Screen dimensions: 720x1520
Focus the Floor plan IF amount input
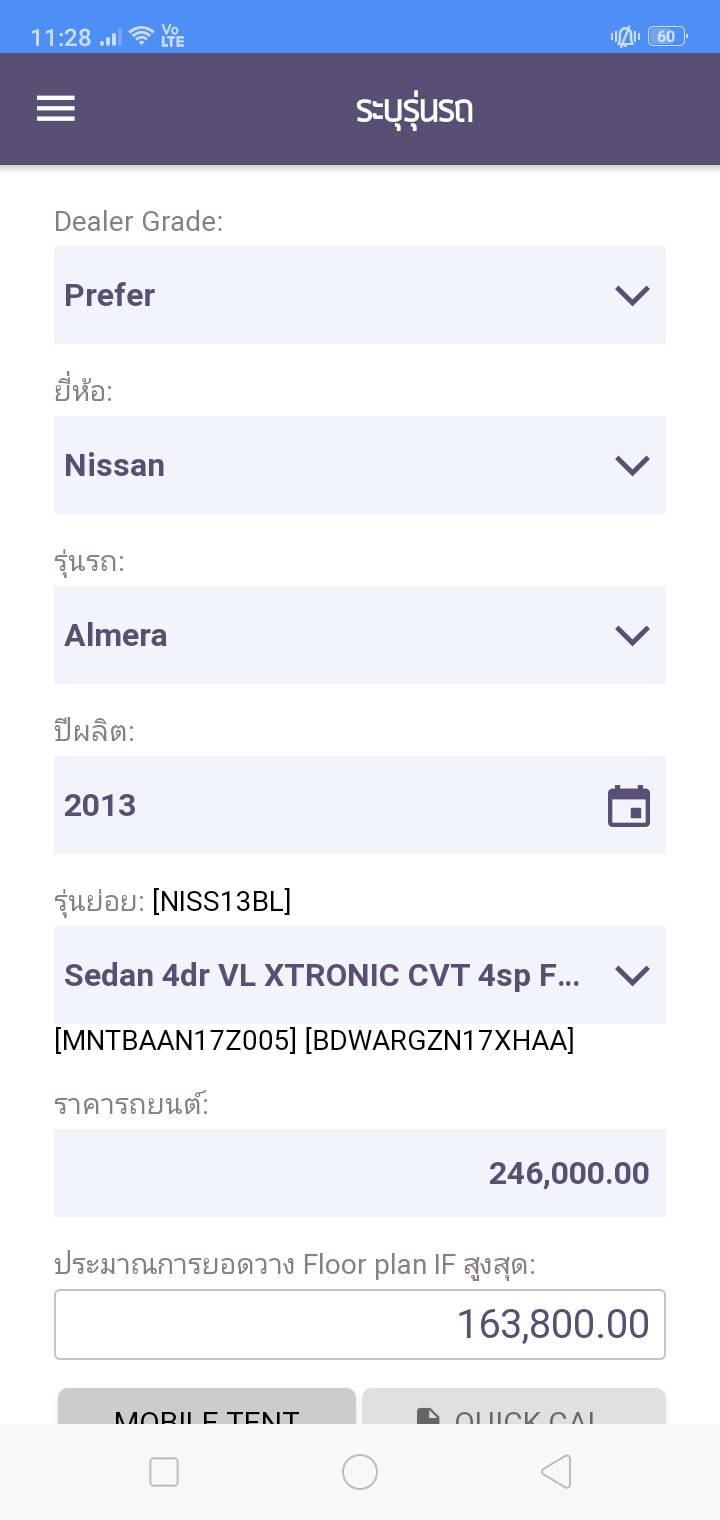tap(360, 1324)
